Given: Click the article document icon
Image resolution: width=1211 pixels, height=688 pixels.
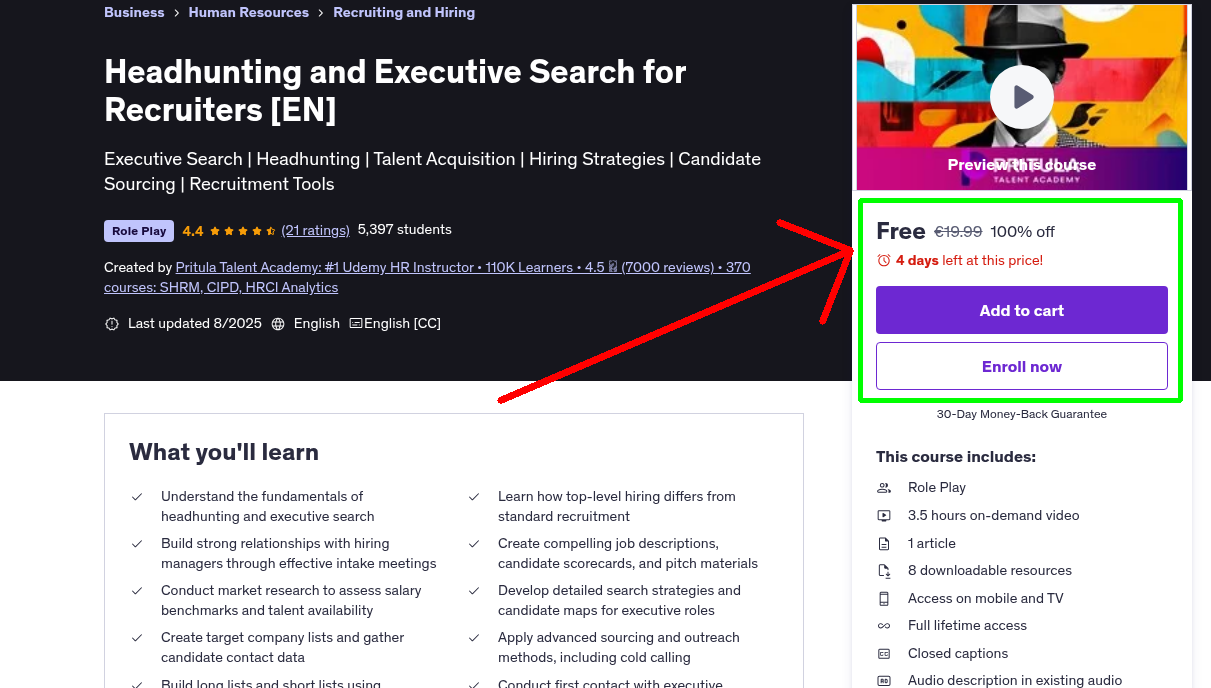Looking at the screenshot, I should [884, 544].
